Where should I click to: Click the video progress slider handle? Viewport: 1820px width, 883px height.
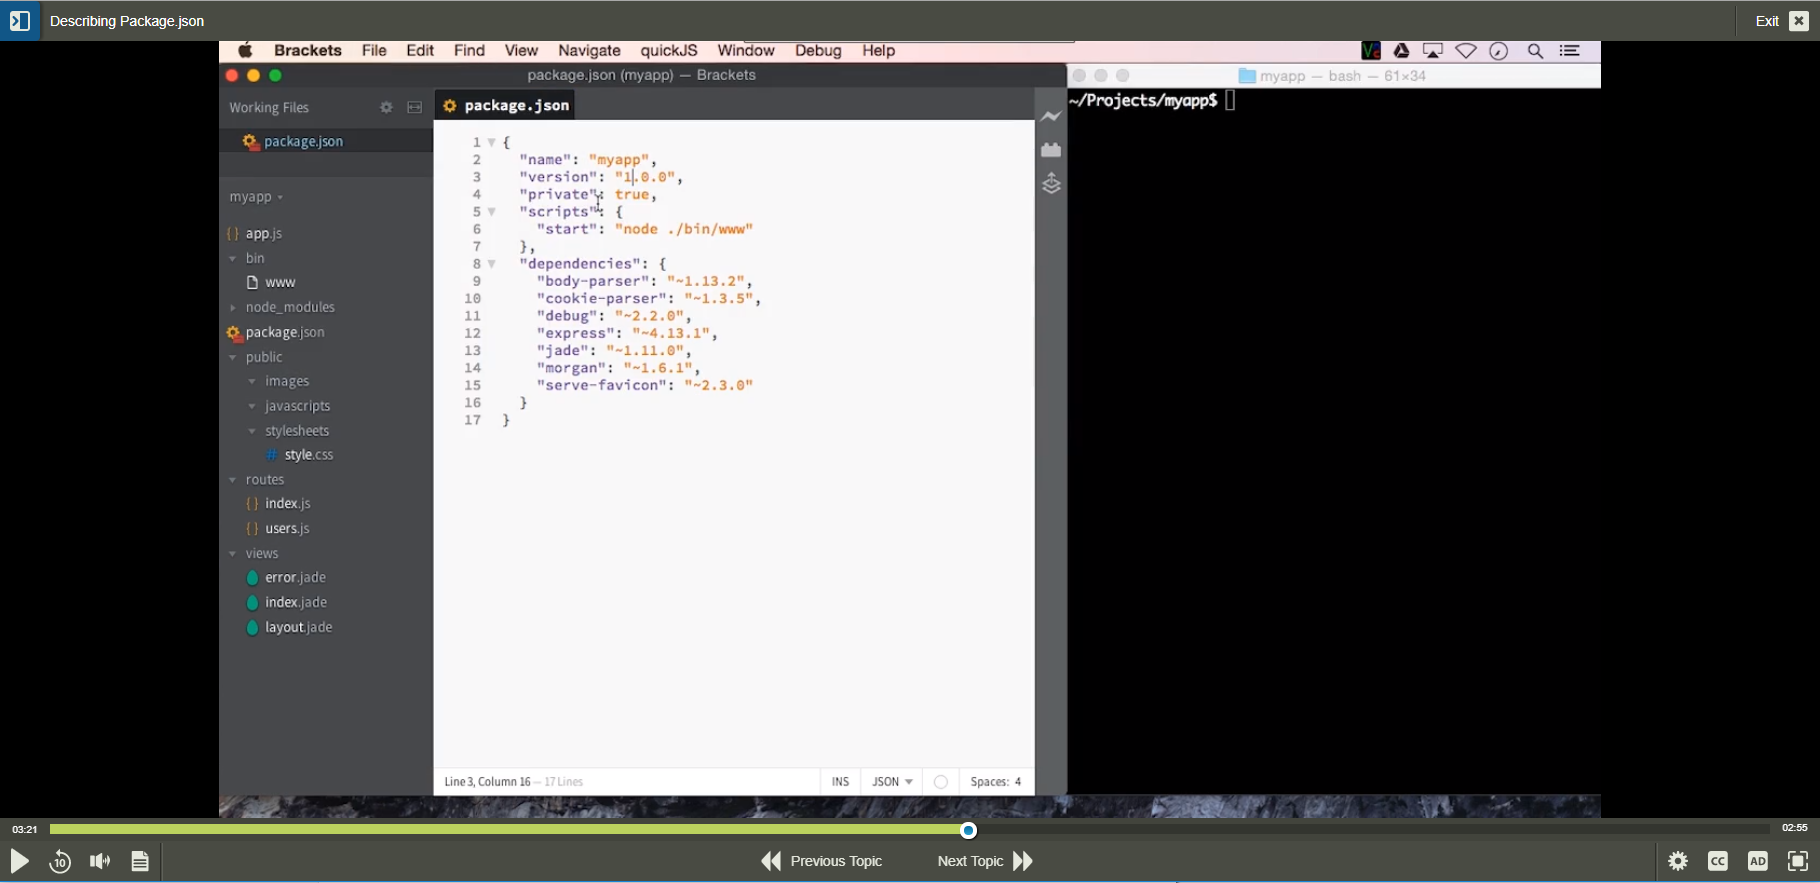click(x=969, y=830)
